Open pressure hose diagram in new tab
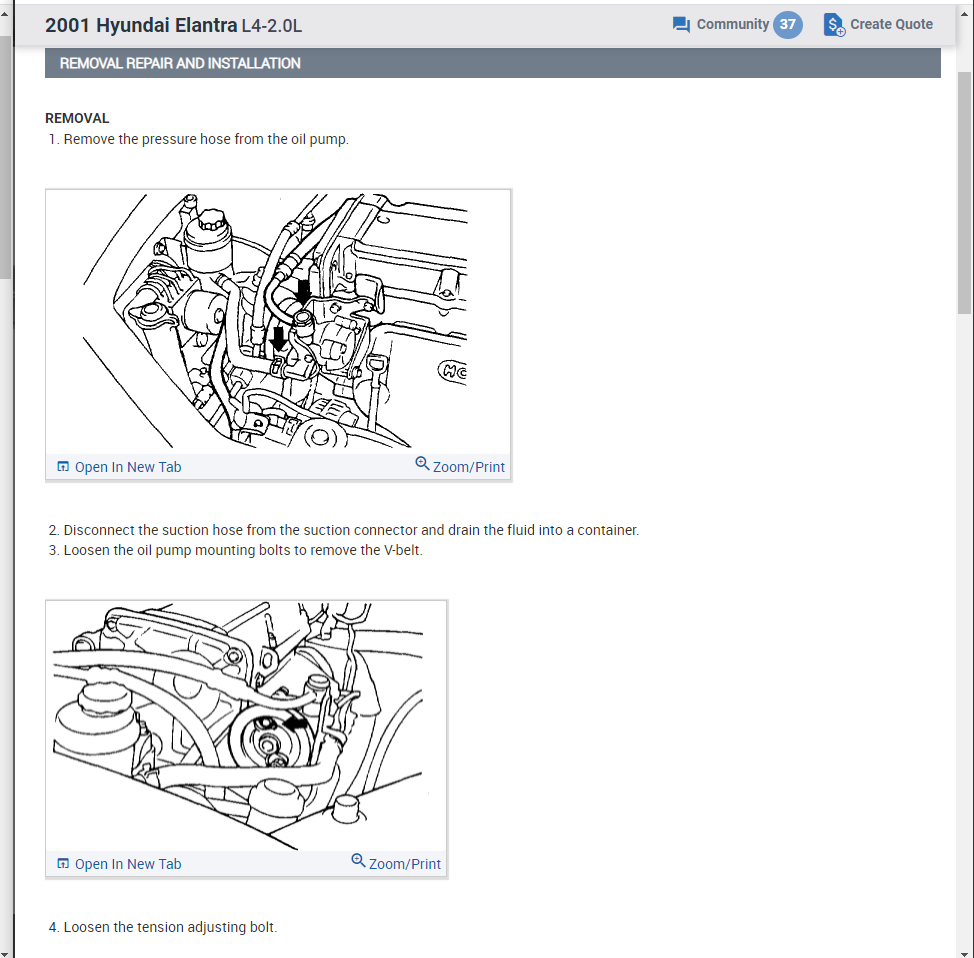974x958 pixels. [x=128, y=467]
